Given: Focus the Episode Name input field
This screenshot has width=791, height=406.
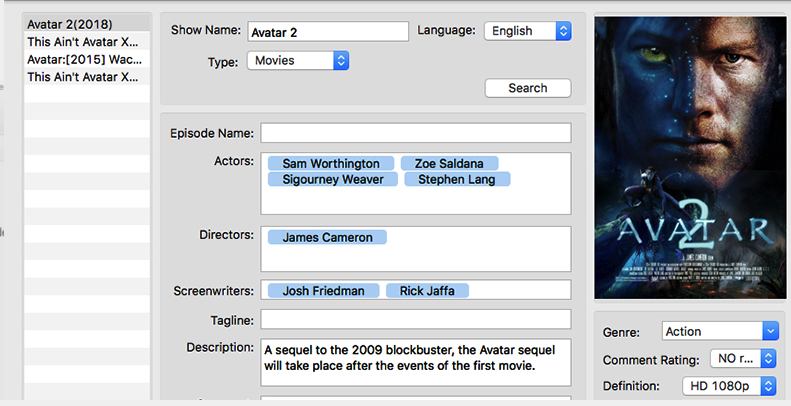Looking at the screenshot, I should point(415,133).
